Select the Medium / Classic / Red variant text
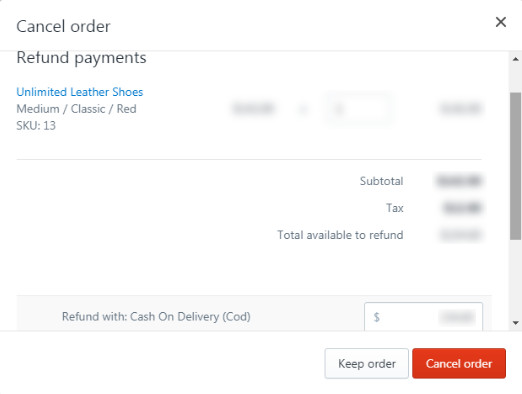The width and height of the screenshot is (522, 394). pos(76,109)
